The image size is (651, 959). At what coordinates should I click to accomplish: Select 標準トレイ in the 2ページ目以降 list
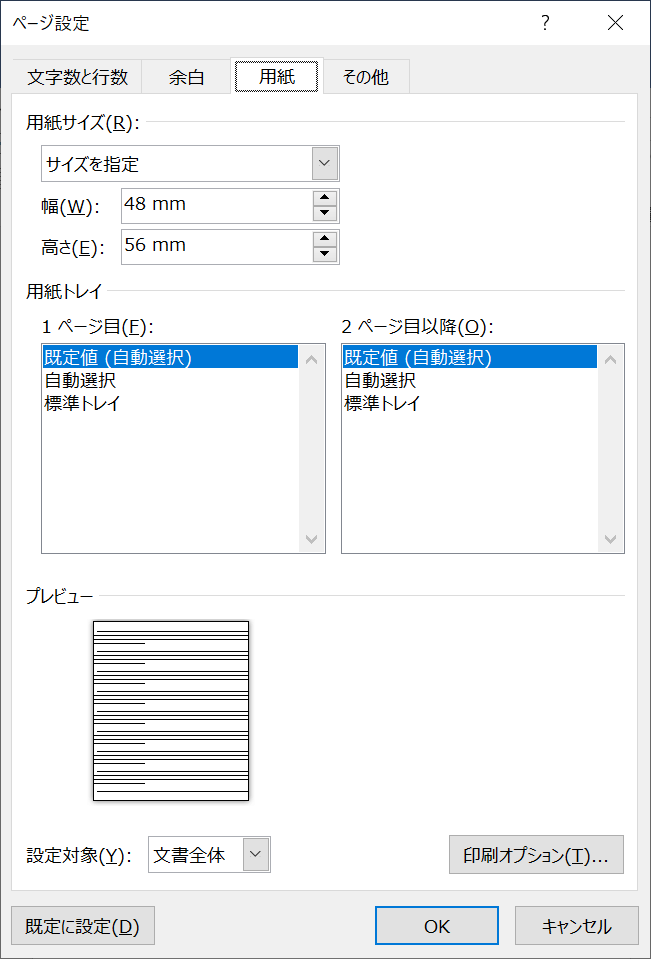[x=469, y=404]
